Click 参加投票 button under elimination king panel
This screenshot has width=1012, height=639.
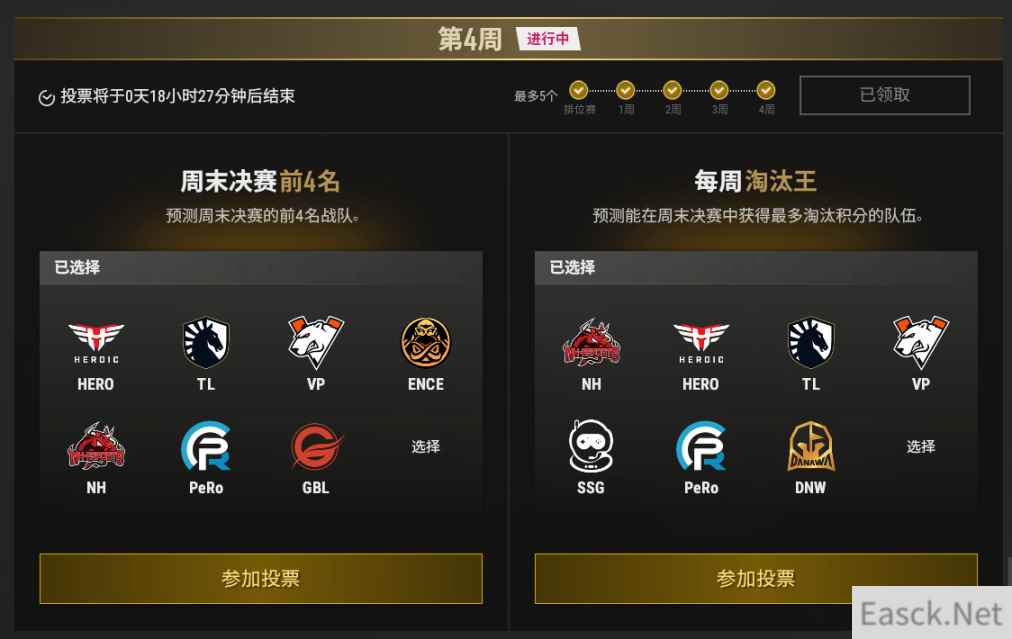[756, 578]
